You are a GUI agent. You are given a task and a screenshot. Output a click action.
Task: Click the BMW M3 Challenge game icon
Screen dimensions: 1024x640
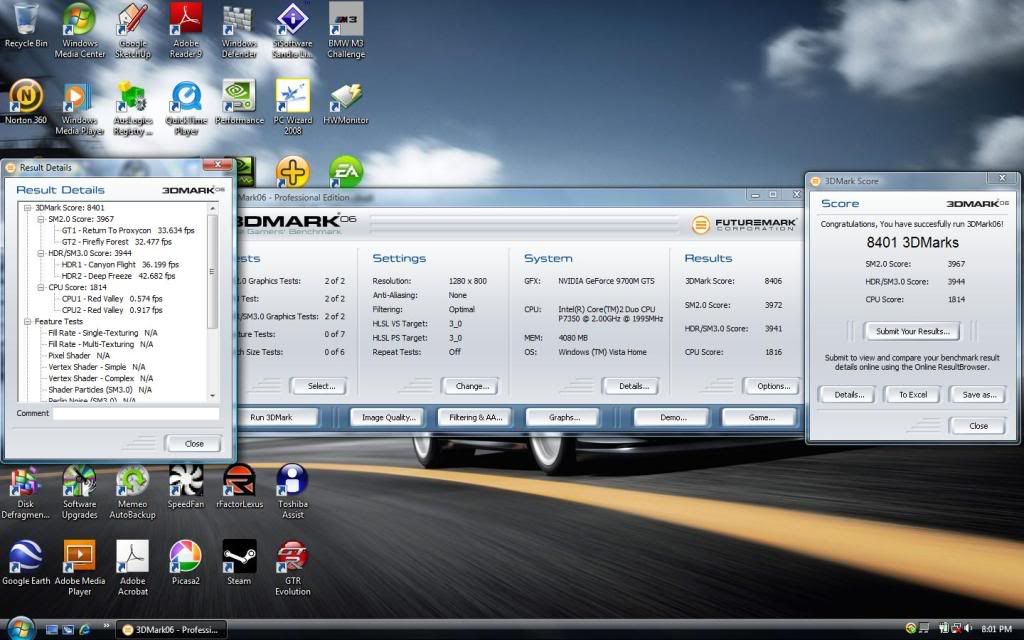346,30
